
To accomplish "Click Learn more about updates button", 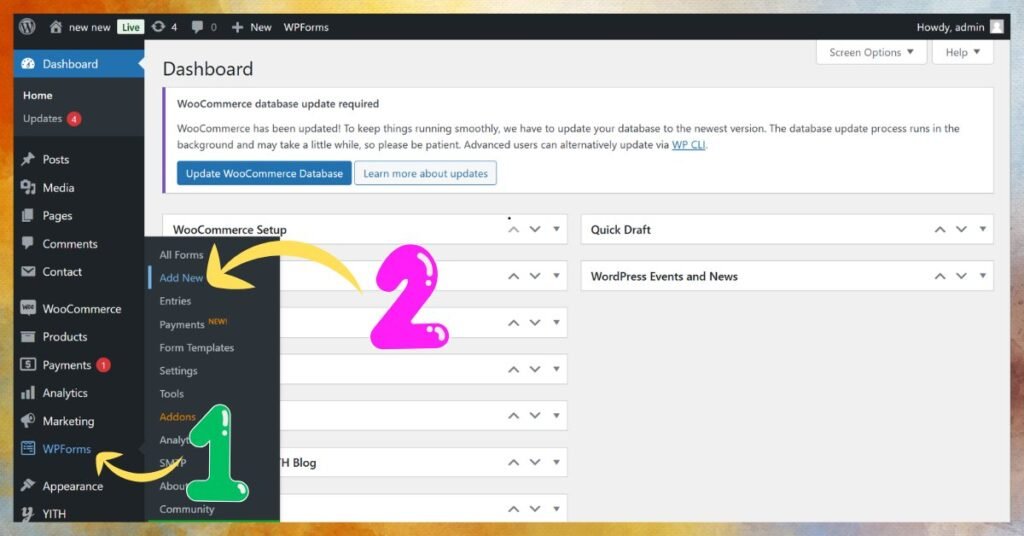I will (425, 173).
